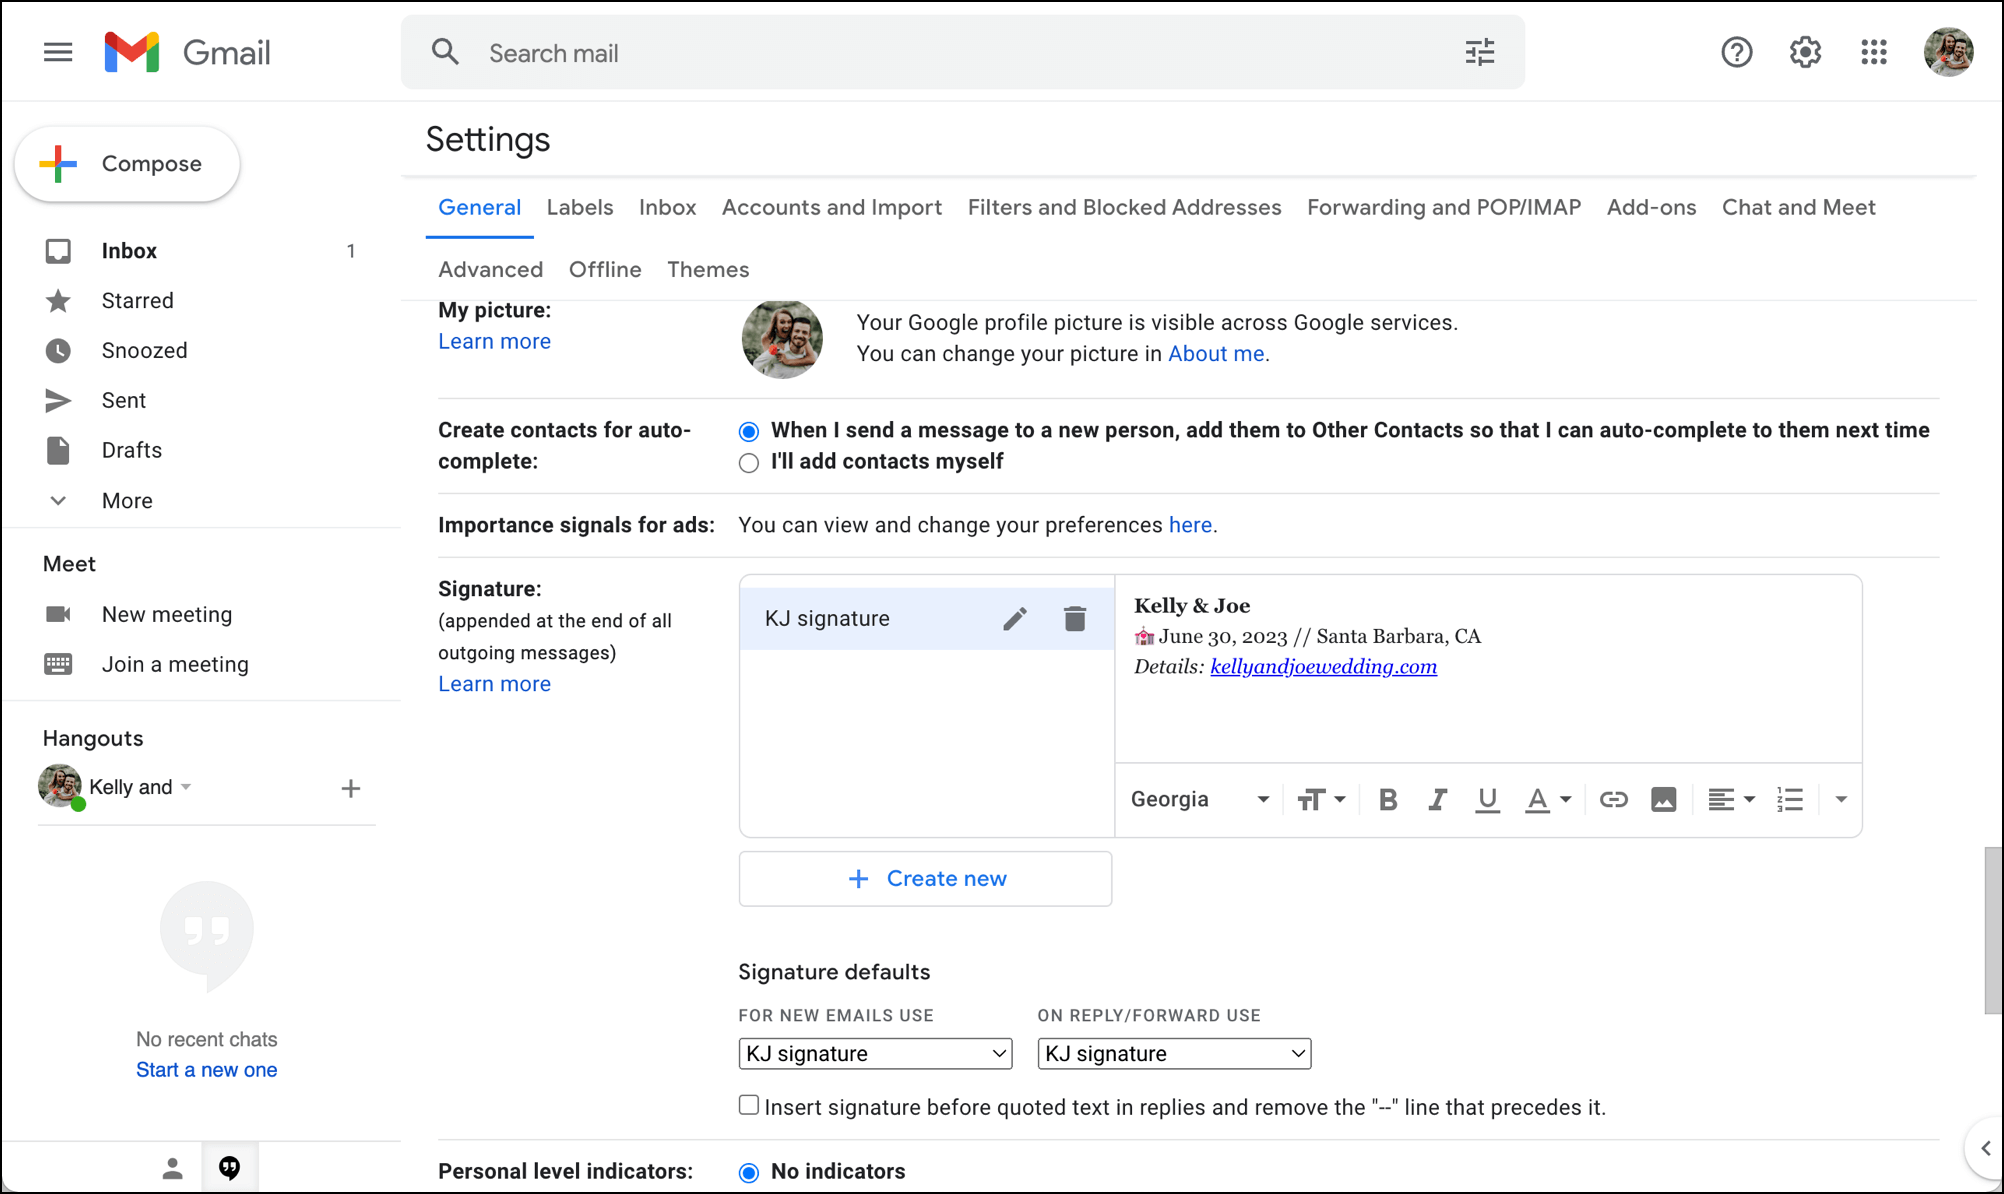Open Snoozed mail folder

click(x=144, y=350)
